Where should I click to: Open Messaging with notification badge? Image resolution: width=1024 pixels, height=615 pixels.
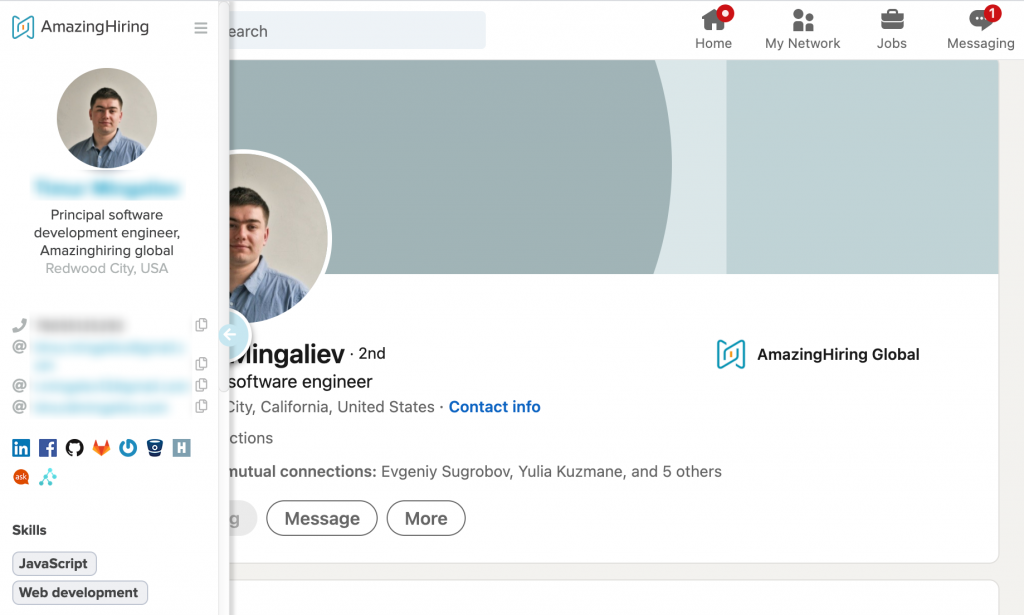coord(981,29)
